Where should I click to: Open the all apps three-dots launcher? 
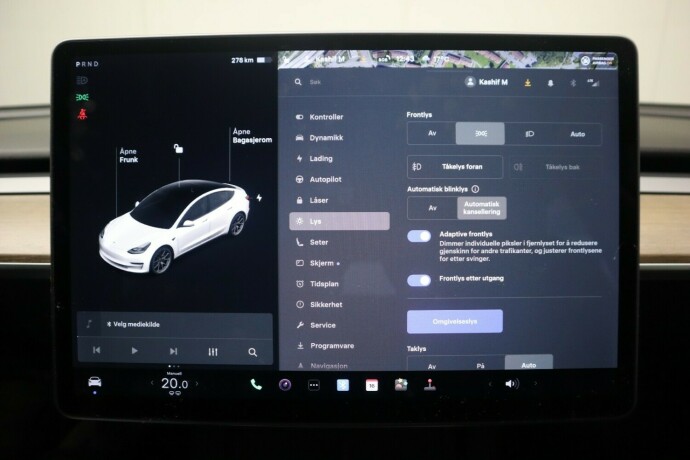pos(314,385)
